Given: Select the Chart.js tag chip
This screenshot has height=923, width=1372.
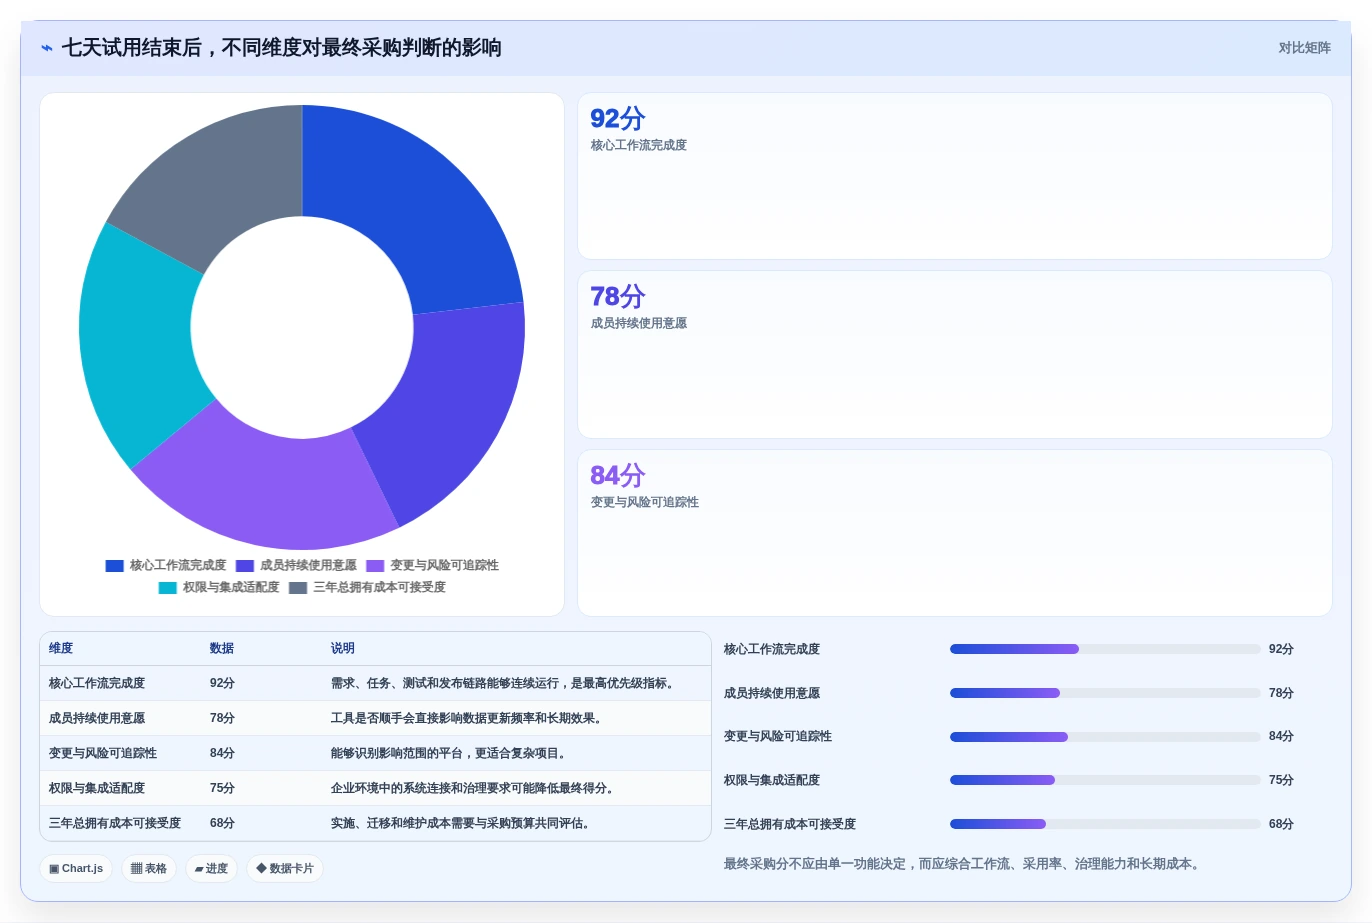Looking at the screenshot, I should [x=76, y=868].
